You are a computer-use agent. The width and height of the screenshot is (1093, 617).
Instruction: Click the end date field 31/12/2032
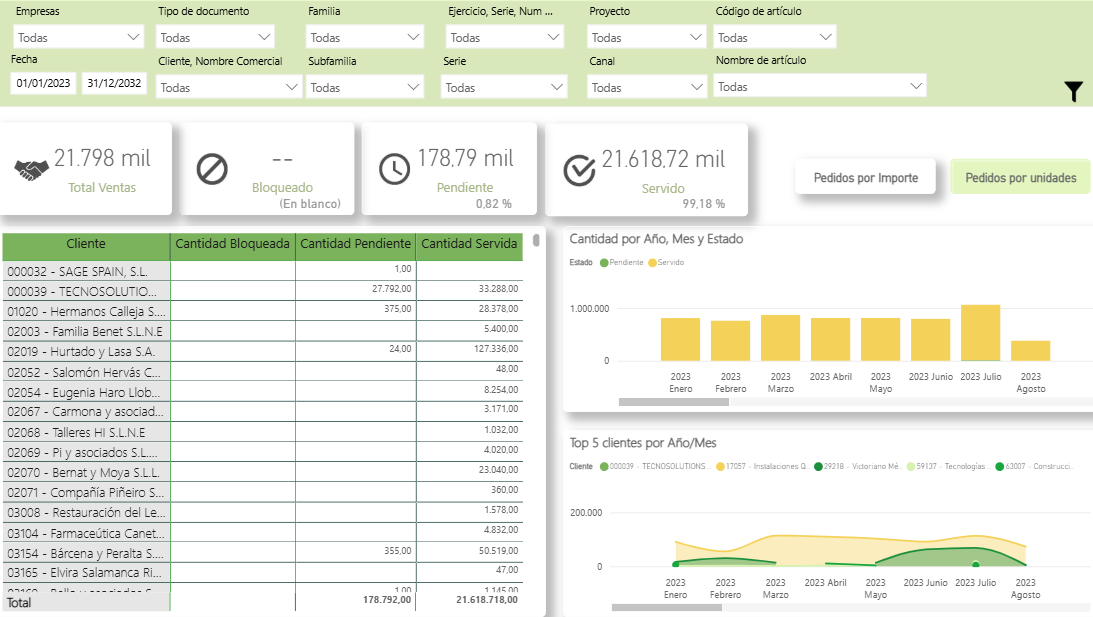tap(114, 84)
